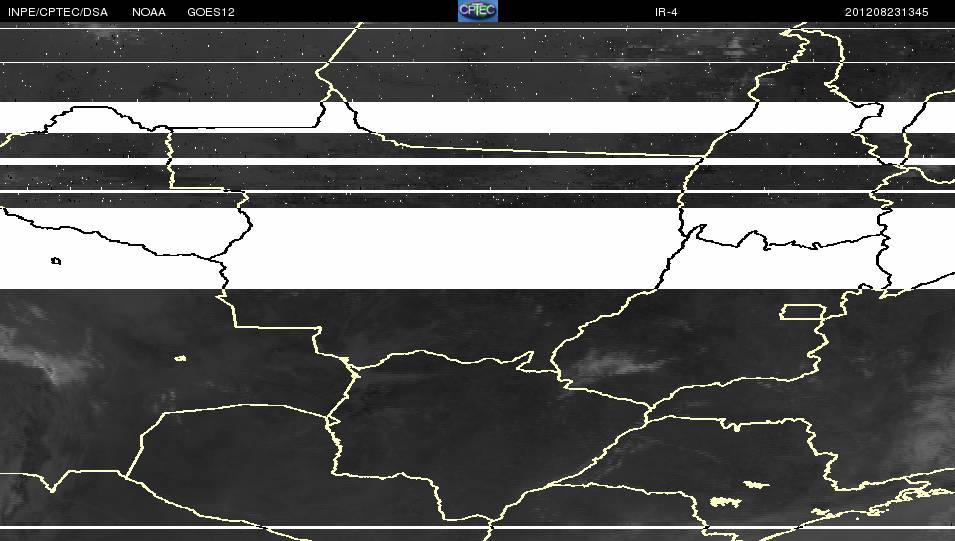Click the widest white missing-data band
This screenshot has width=955, height=541.
478,249
